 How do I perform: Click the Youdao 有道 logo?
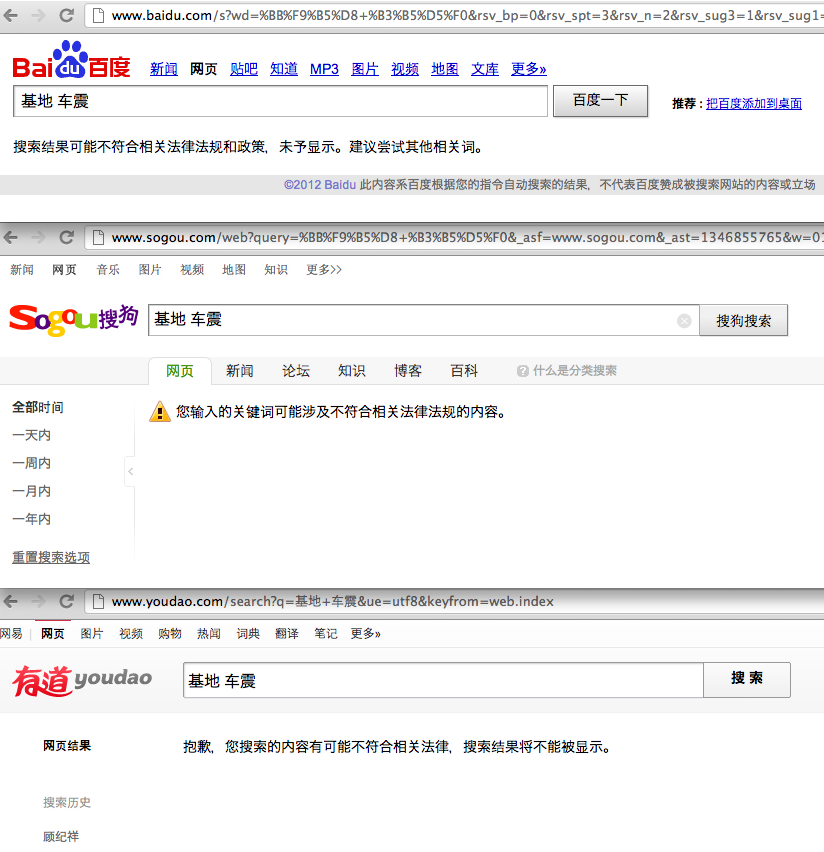(82, 681)
